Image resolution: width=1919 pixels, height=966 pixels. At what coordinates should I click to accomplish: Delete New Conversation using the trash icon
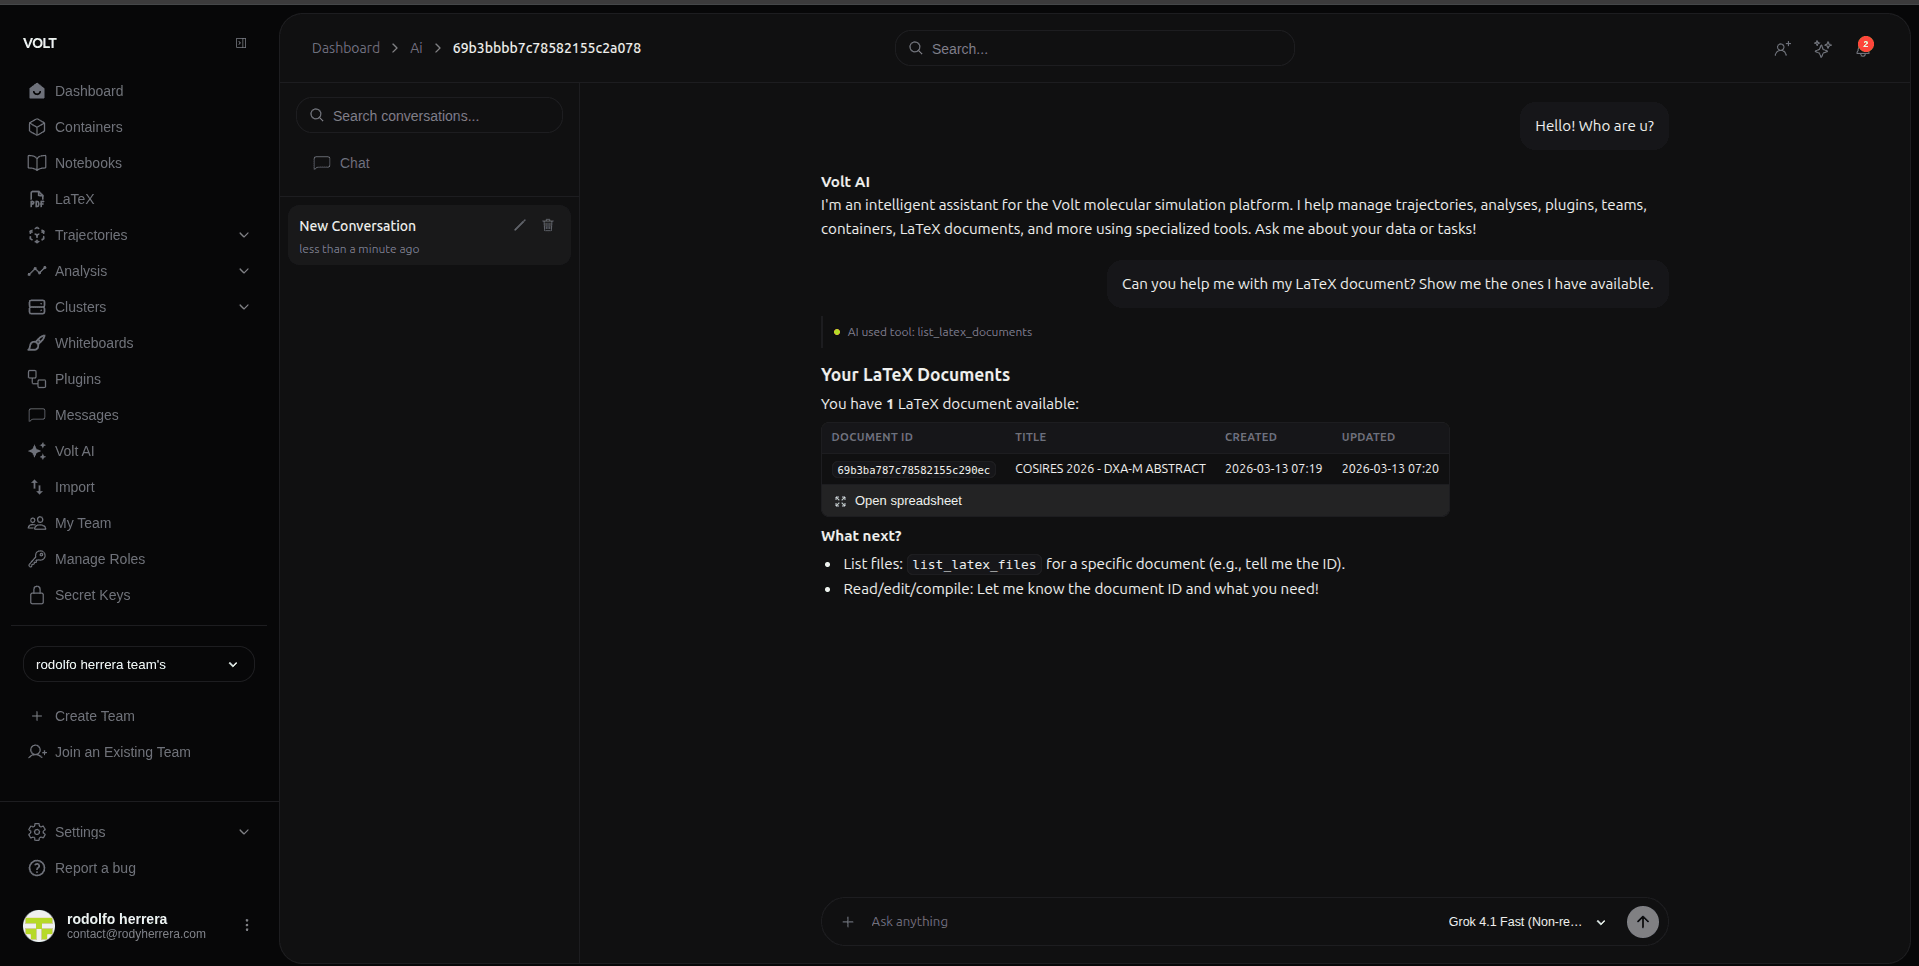click(548, 226)
